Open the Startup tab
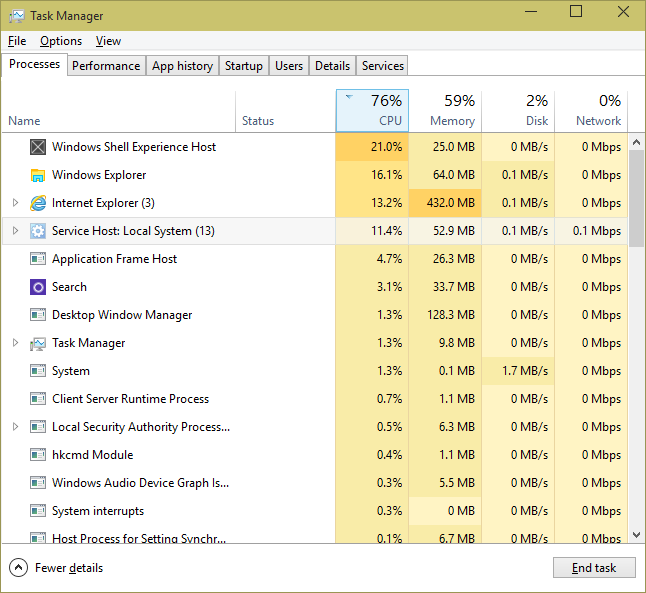This screenshot has height=593, width=646. [x=244, y=66]
